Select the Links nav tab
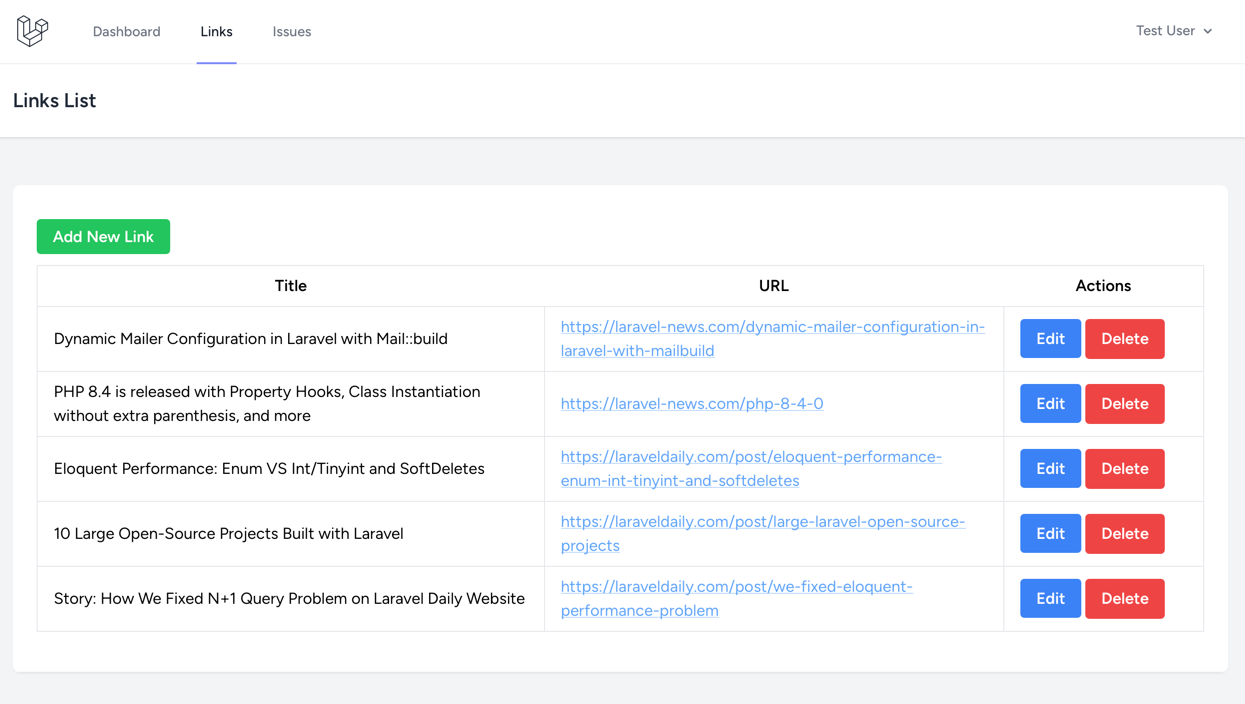1245x704 pixels. (x=216, y=32)
